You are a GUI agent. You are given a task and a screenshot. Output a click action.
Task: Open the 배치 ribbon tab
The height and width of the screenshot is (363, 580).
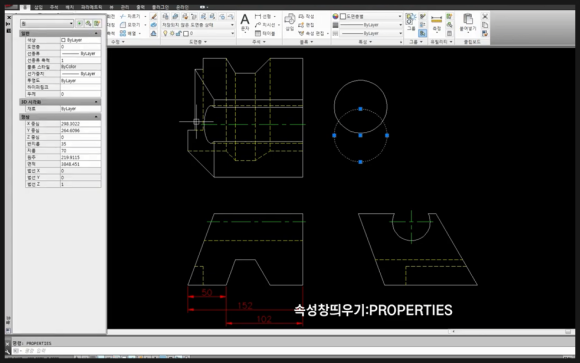point(70,7)
